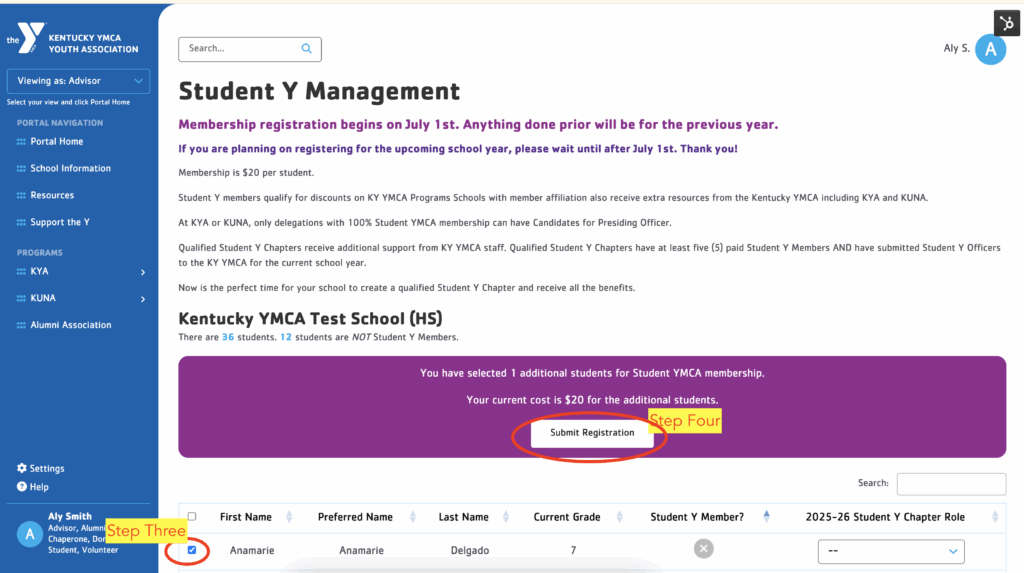
Task: Toggle the select-all checkbox in table header
Action: 192,517
